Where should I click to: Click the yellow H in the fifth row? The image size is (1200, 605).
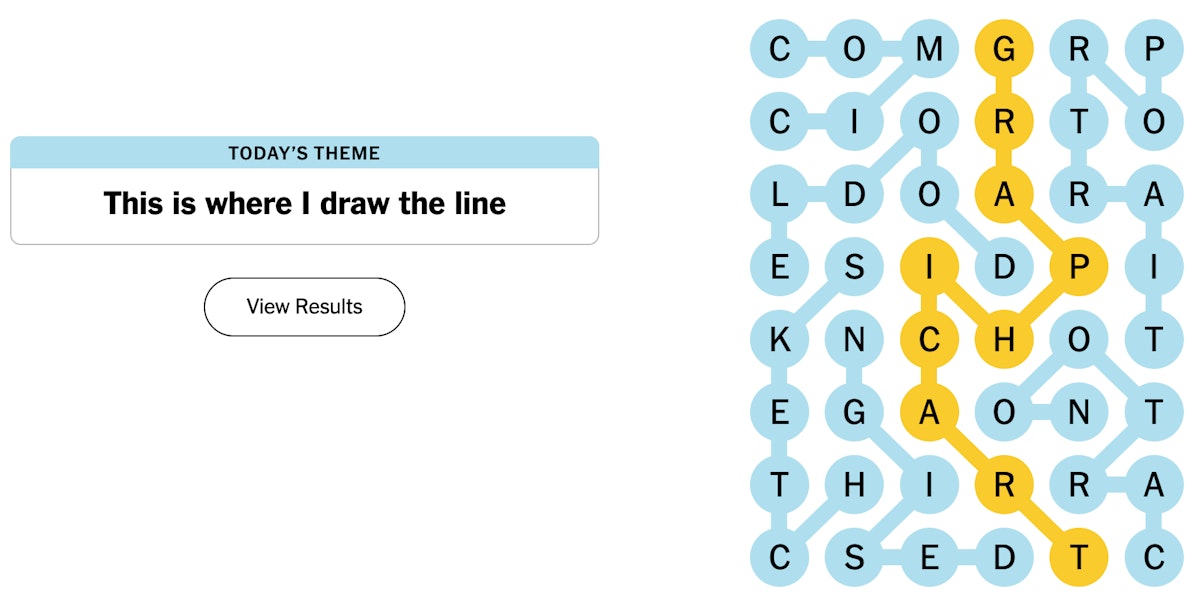point(1005,340)
